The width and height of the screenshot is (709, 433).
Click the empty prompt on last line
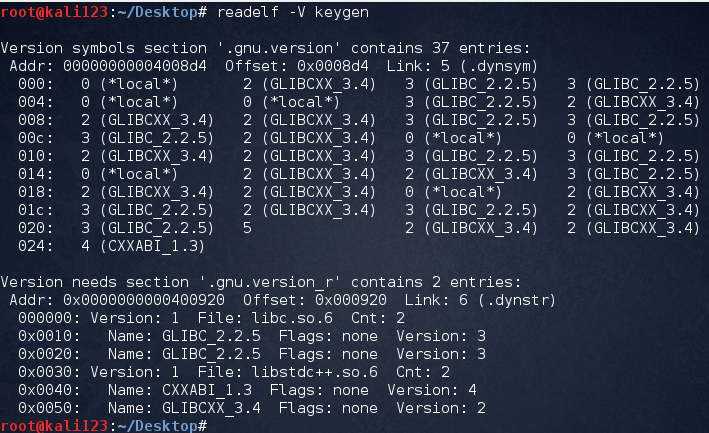click(104, 425)
